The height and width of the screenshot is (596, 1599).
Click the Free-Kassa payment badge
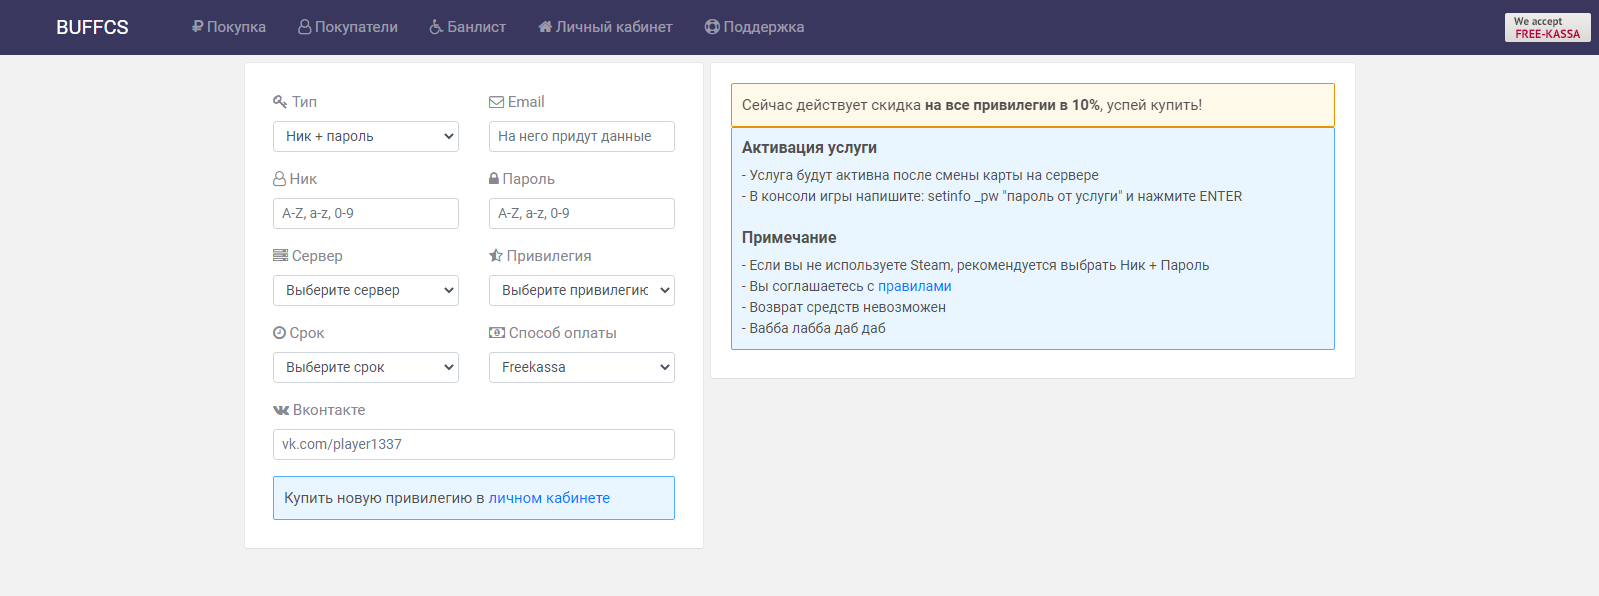coord(1547,27)
